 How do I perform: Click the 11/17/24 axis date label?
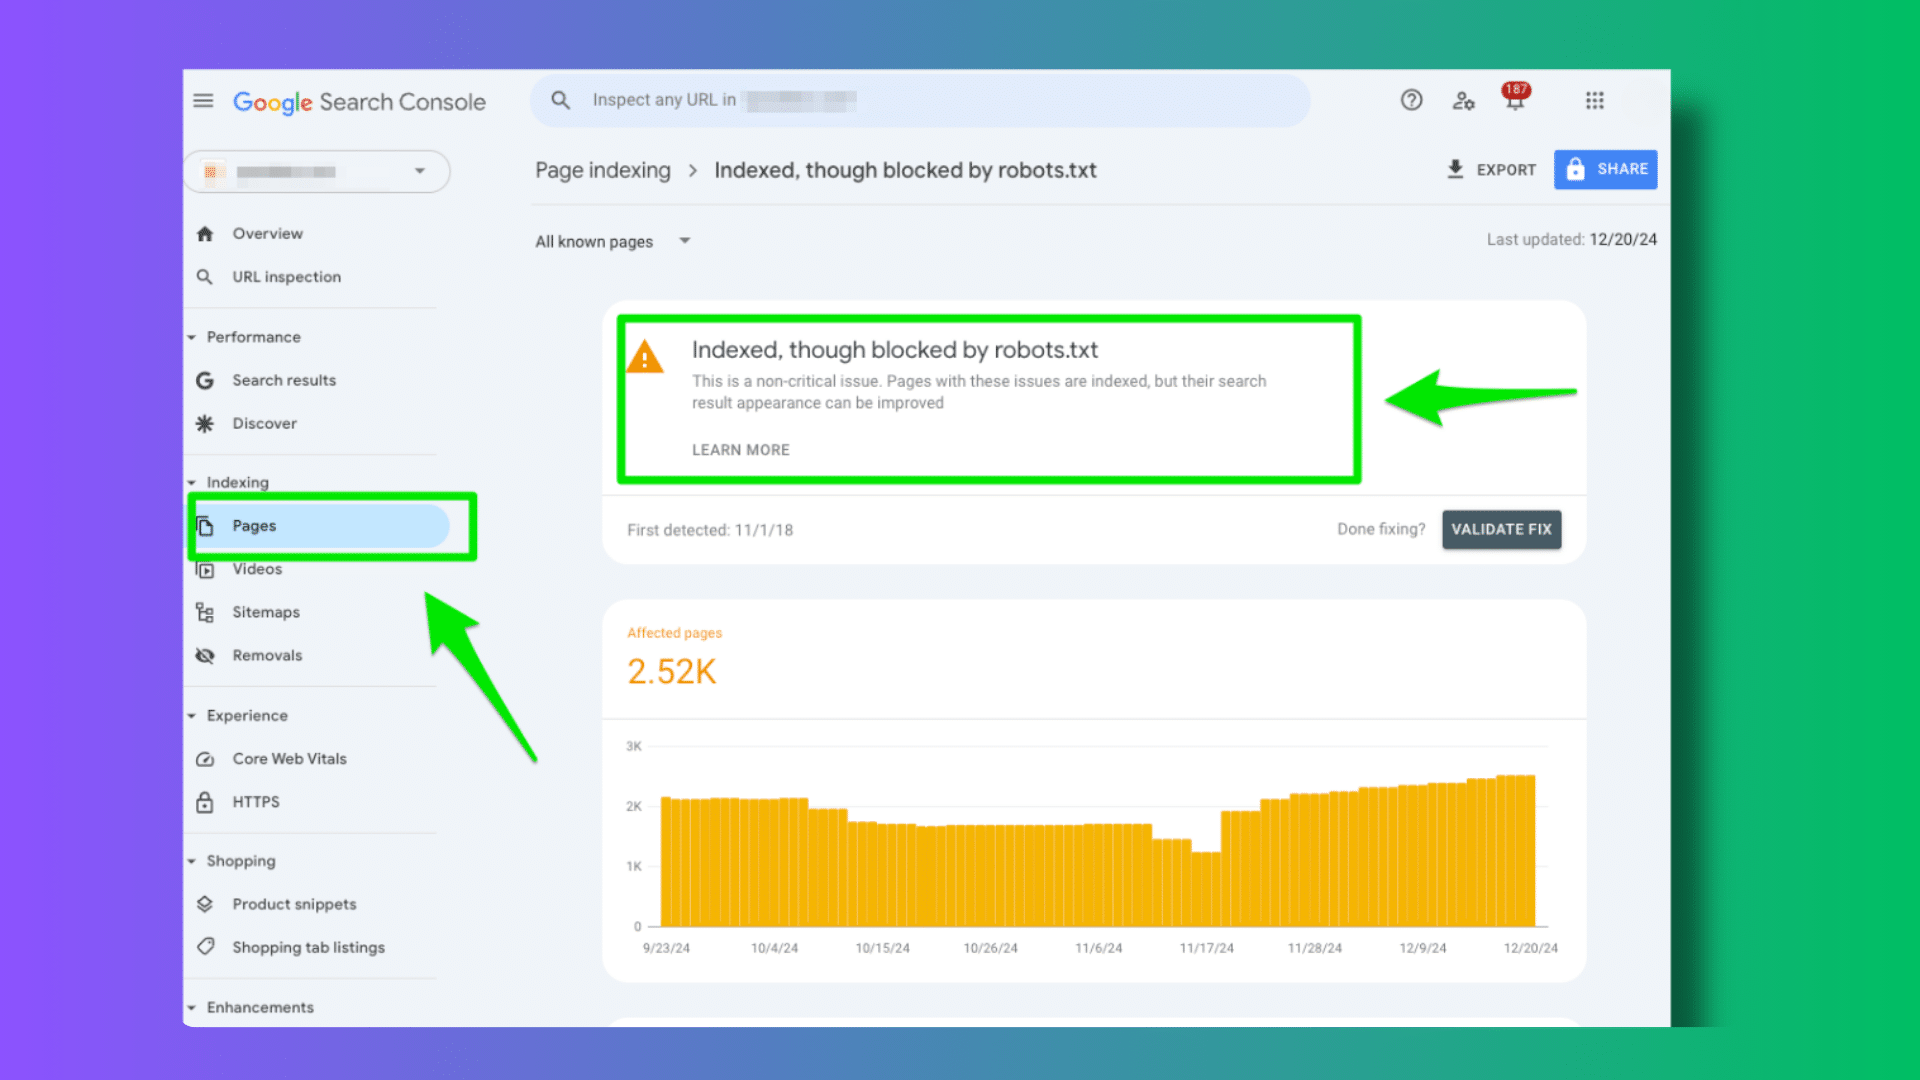1206,948
